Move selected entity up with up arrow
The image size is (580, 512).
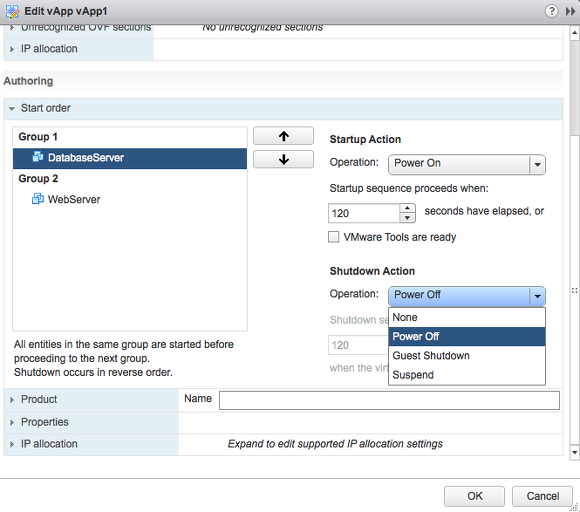[283, 136]
